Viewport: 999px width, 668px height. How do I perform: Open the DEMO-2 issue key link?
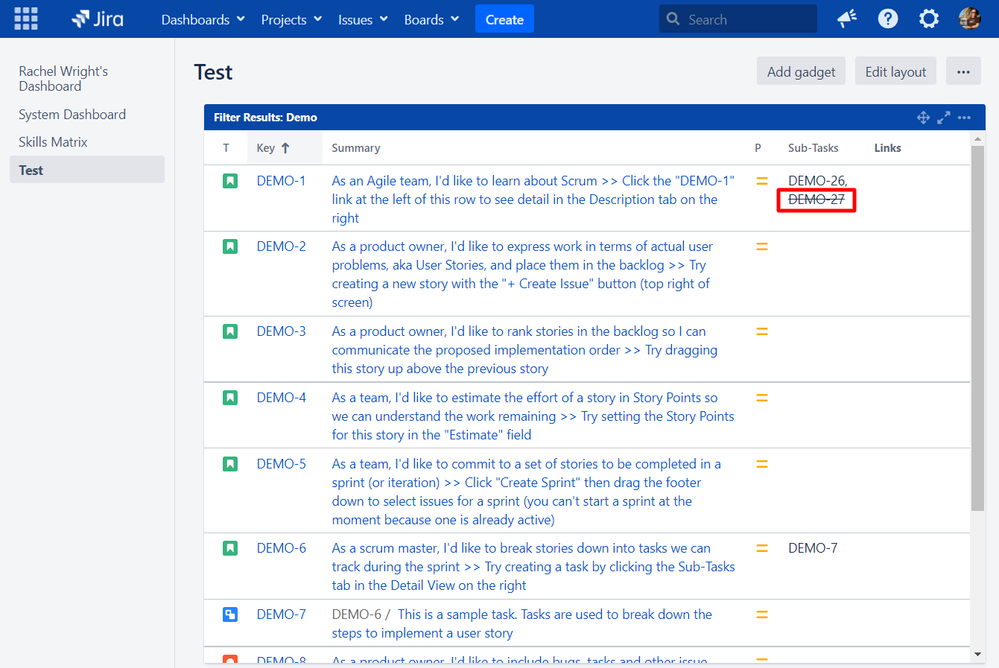tap(281, 247)
